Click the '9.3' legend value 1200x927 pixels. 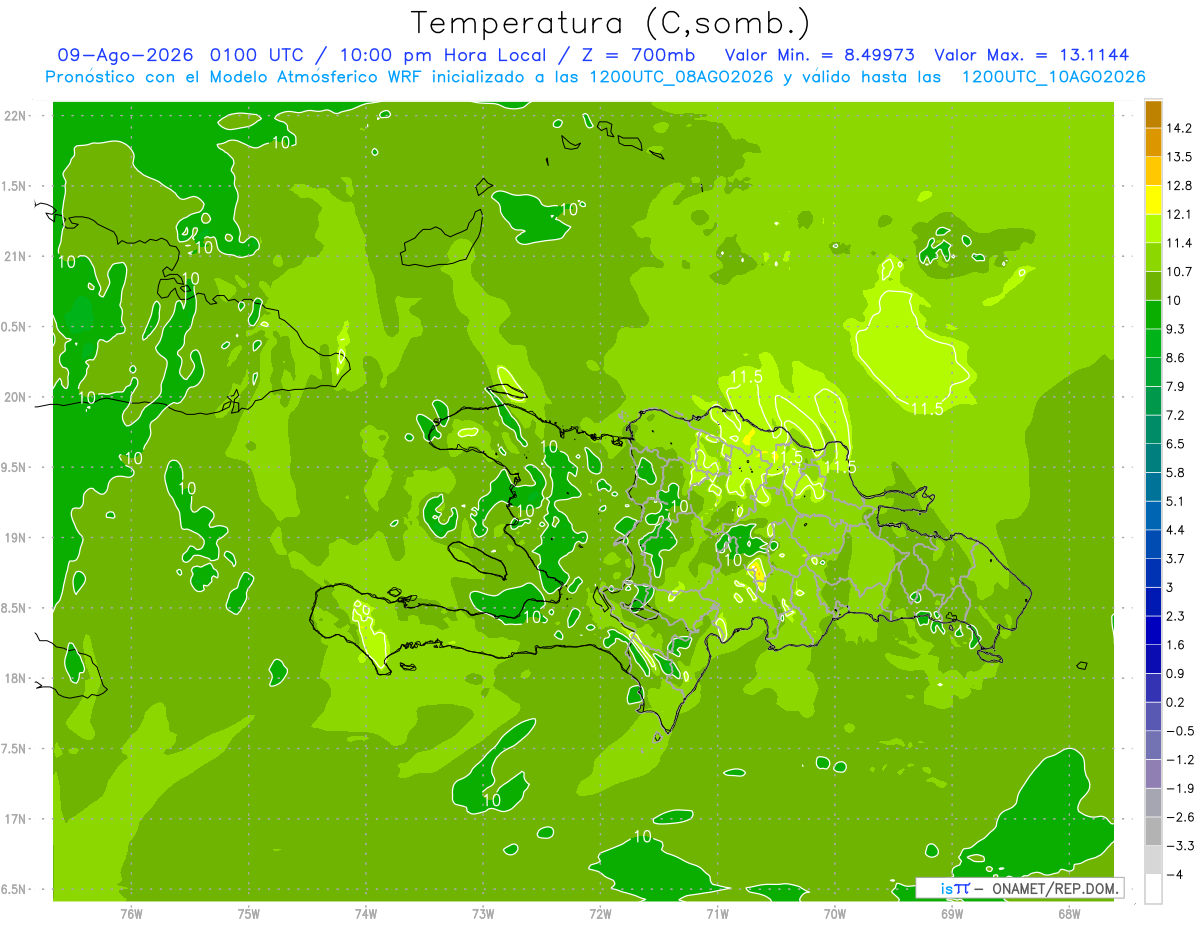click(x=1177, y=329)
